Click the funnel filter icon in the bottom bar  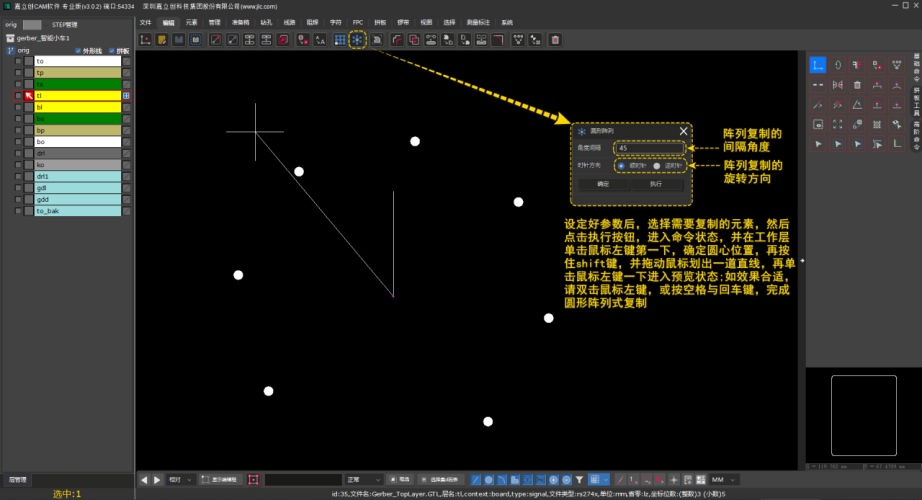click(579, 480)
